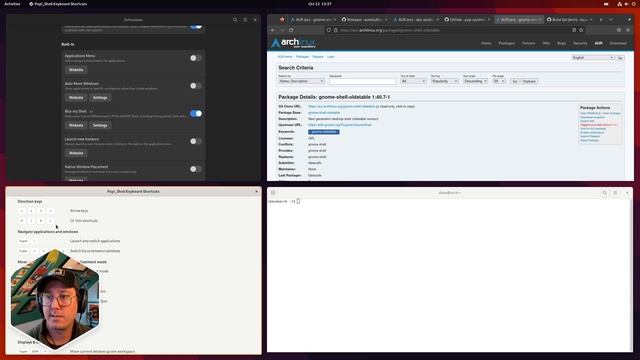Open the Extensions window hamburger menu
Viewport: 640px width, 360px height.
click(245, 20)
